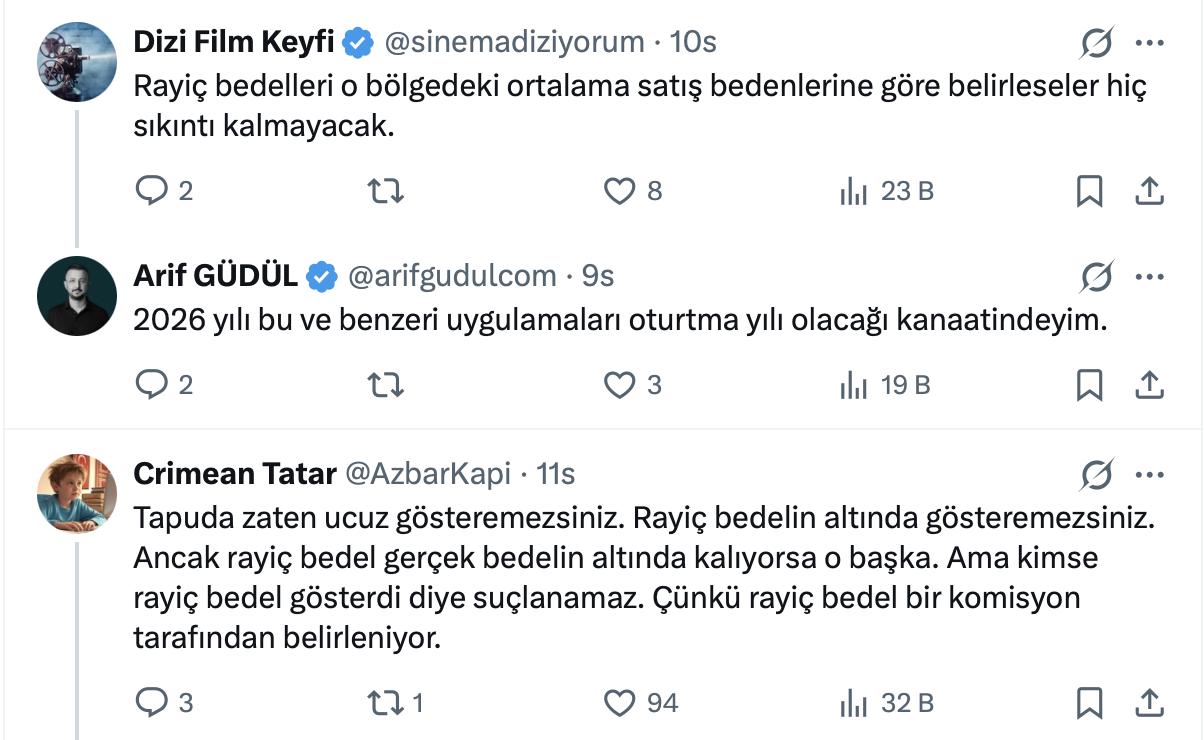This screenshot has width=1204, height=740.
Task: Open Arif GÜDÜL's profile name link
Action: pos(215,275)
